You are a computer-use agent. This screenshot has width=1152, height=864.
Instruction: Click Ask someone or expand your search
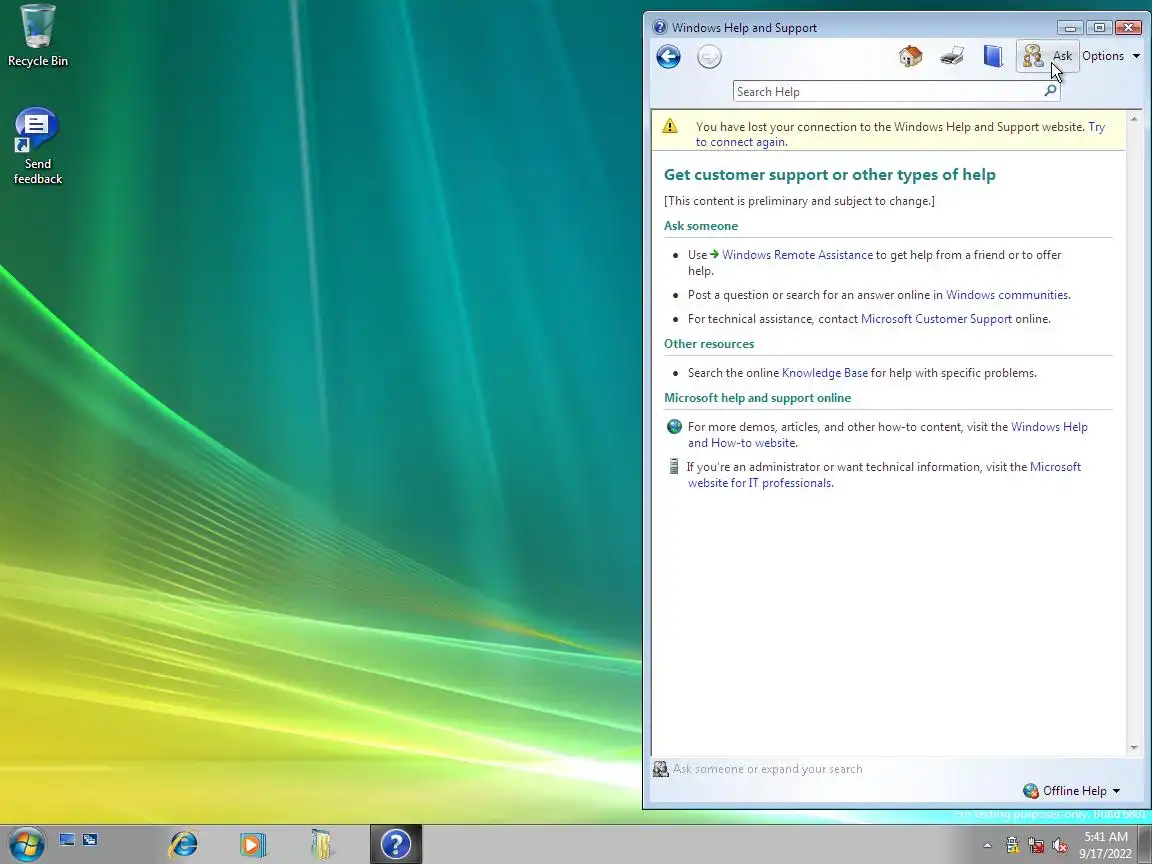point(767,769)
